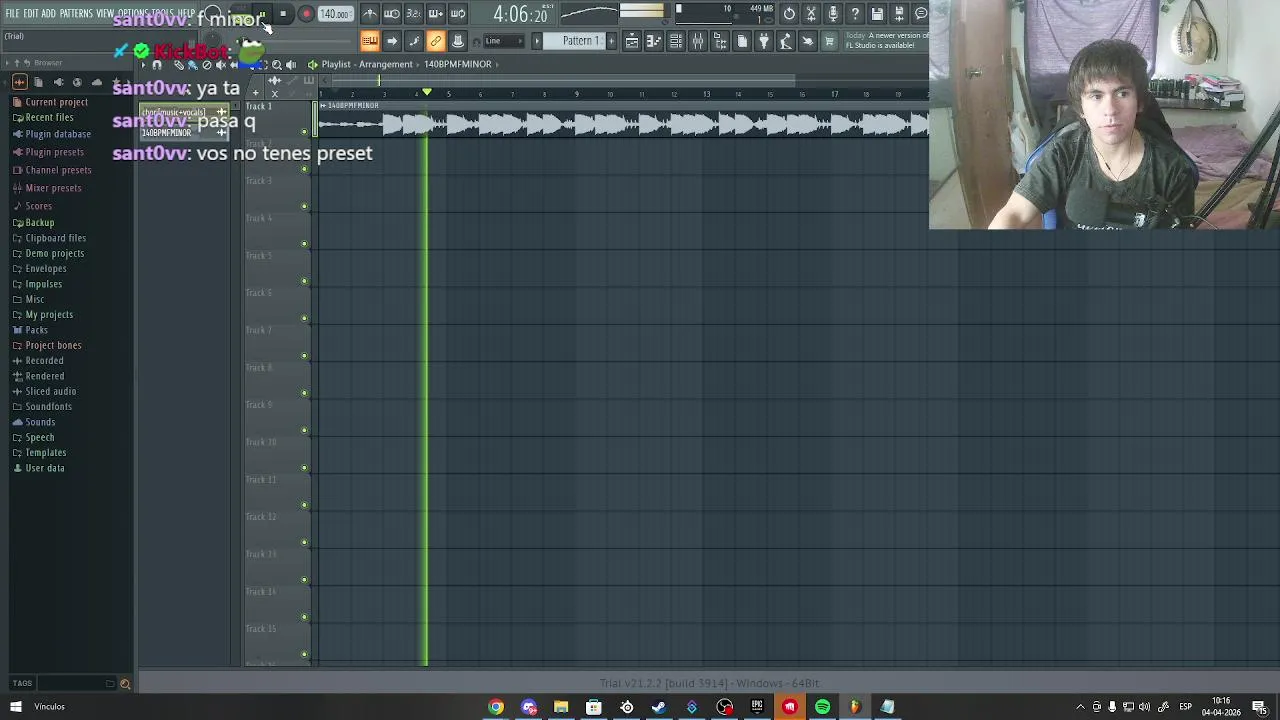Mute Track 3 using its green dot
Image resolution: width=1280 pixels, height=720 pixels.
304,207
